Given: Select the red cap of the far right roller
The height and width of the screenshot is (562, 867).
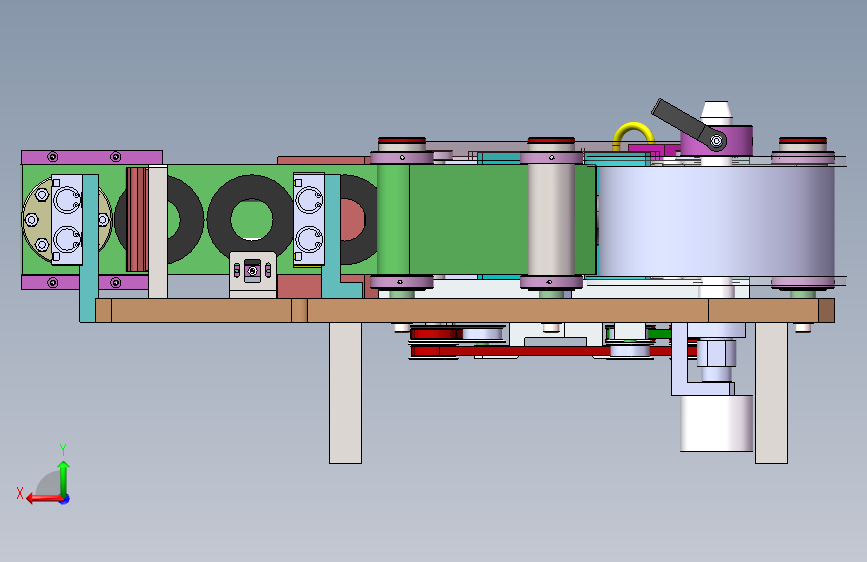Looking at the screenshot, I should pos(803,140).
